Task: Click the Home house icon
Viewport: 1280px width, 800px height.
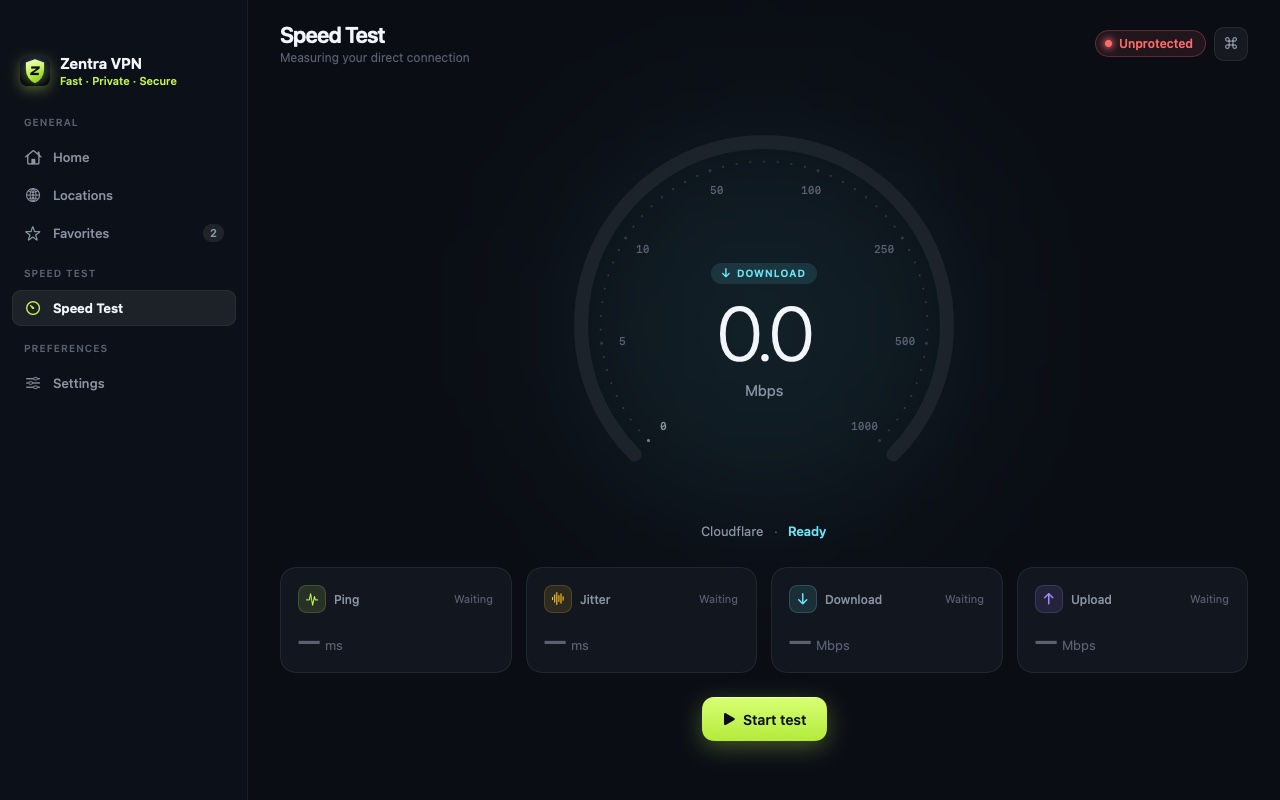Action: click(33, 157)
